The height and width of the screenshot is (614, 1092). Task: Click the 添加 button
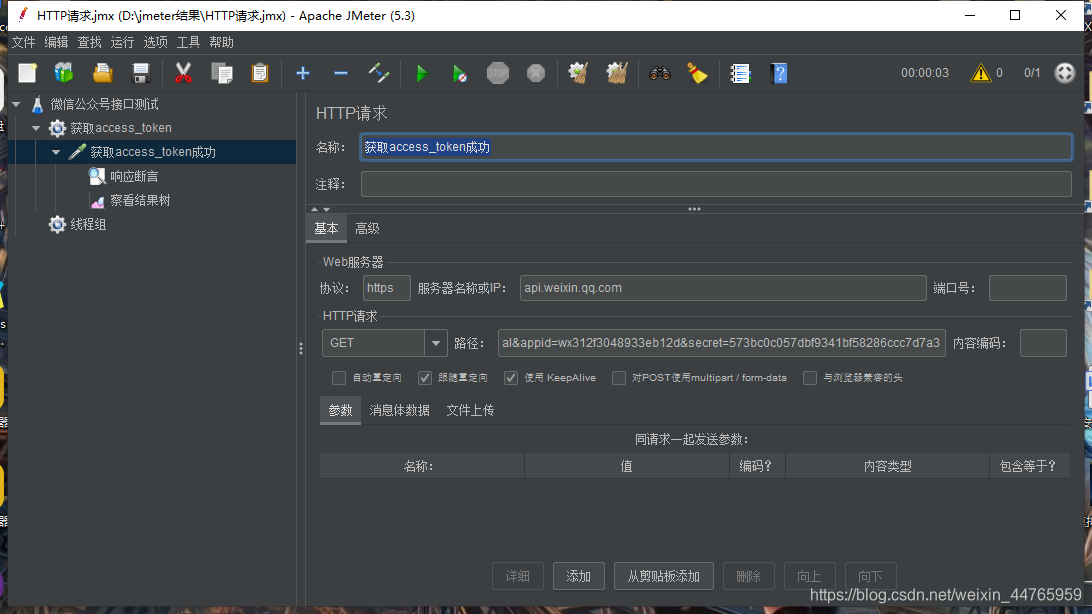tap(579, 576)
